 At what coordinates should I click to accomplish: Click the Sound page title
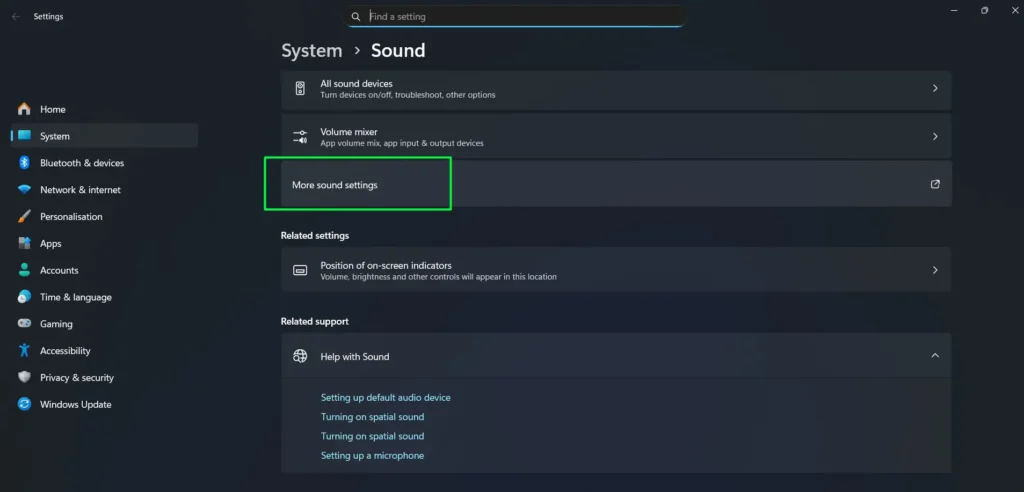click(398, 50)
